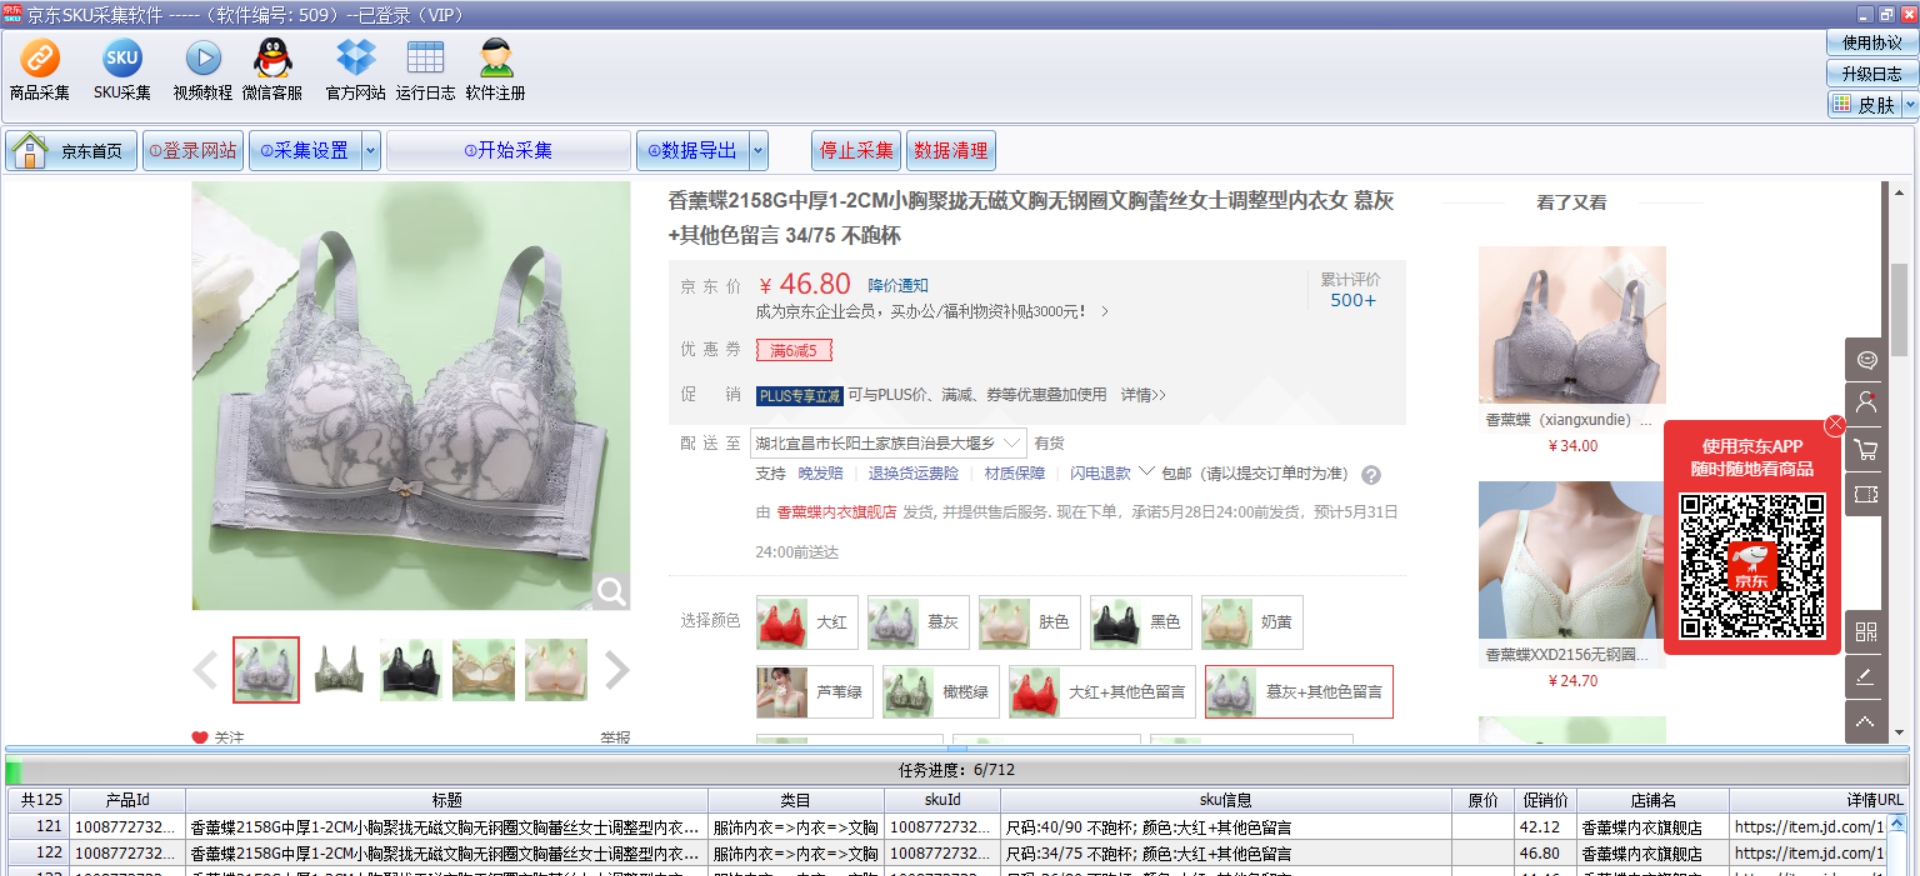Click magnifier icon on product image
1920x876 pixels.
point(611,592)
